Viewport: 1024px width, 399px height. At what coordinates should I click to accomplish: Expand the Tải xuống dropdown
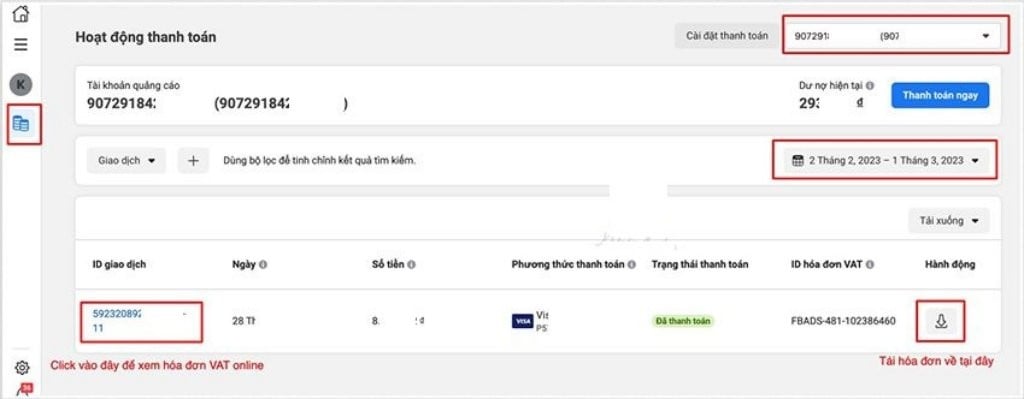pos(949,221)
